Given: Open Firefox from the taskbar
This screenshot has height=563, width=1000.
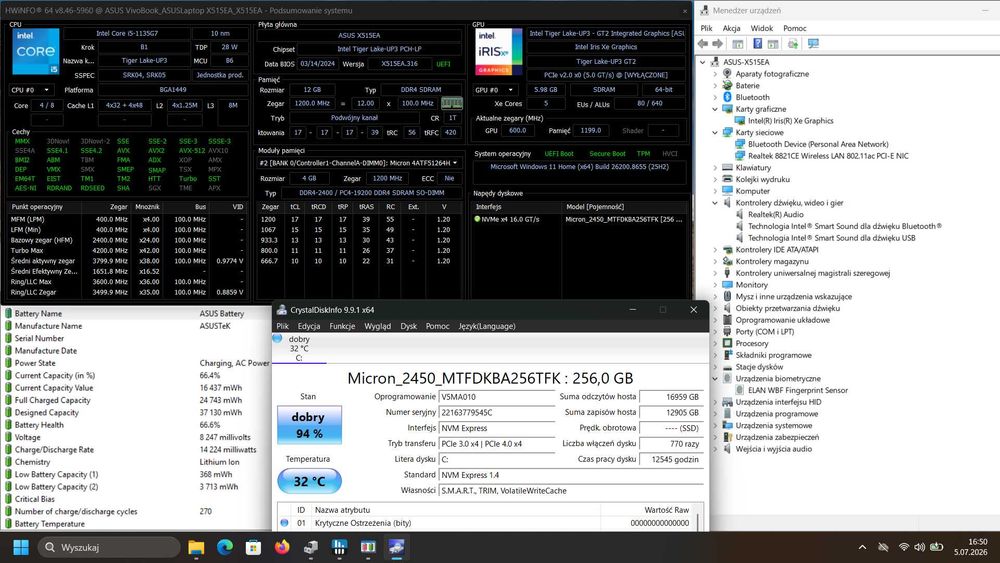Looking at the screenshot, I should click(x=282, y=547).
